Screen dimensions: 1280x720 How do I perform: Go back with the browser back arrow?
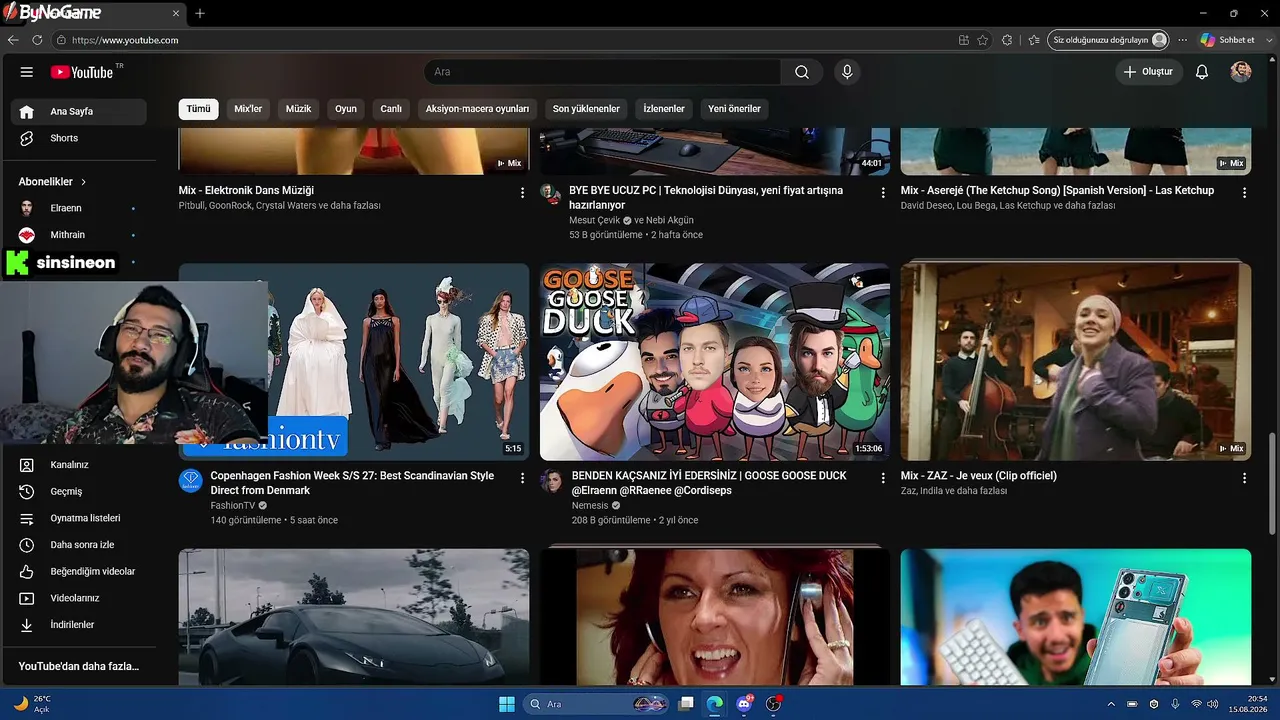[x=13, y=40]
